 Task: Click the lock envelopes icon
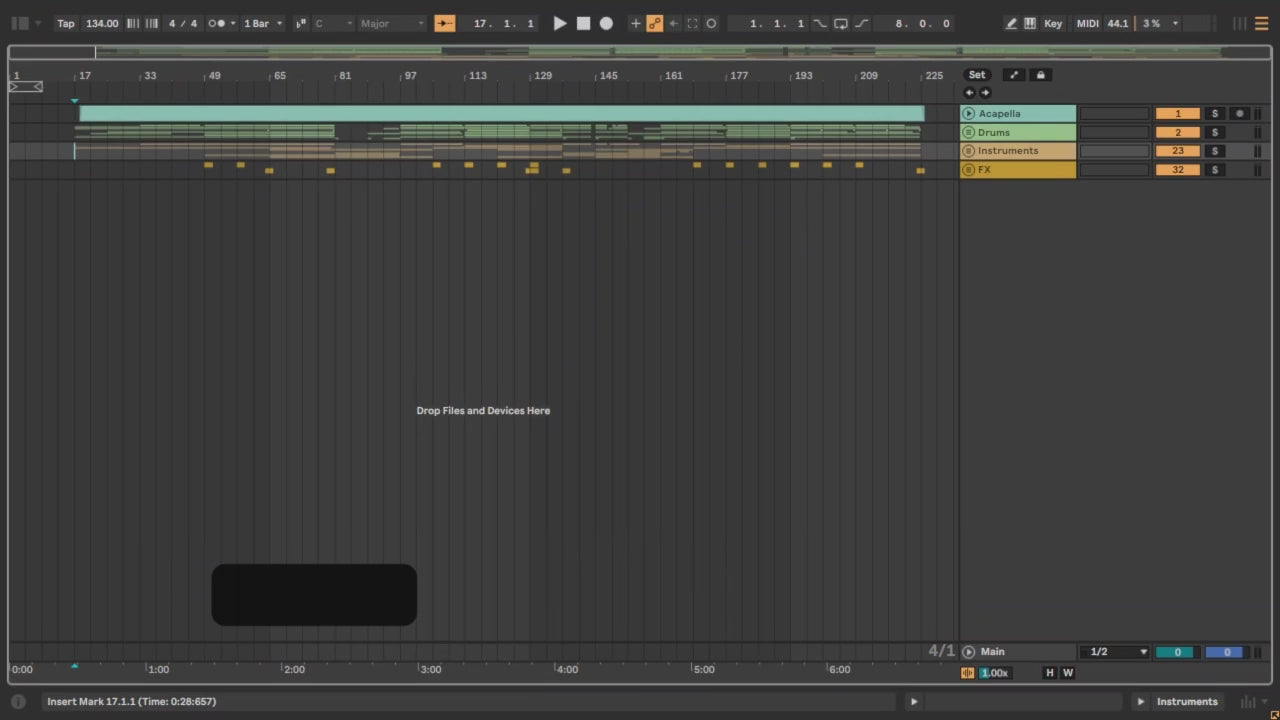click(1040, 75)
